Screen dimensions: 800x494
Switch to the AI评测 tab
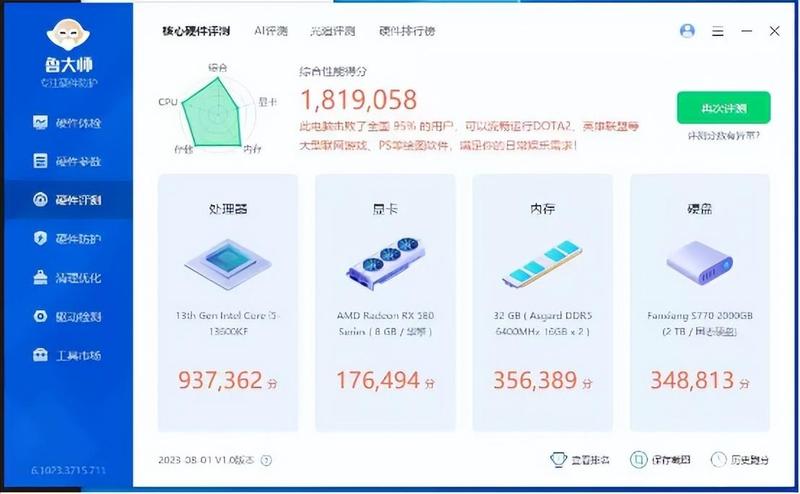(x=271, y=31)
